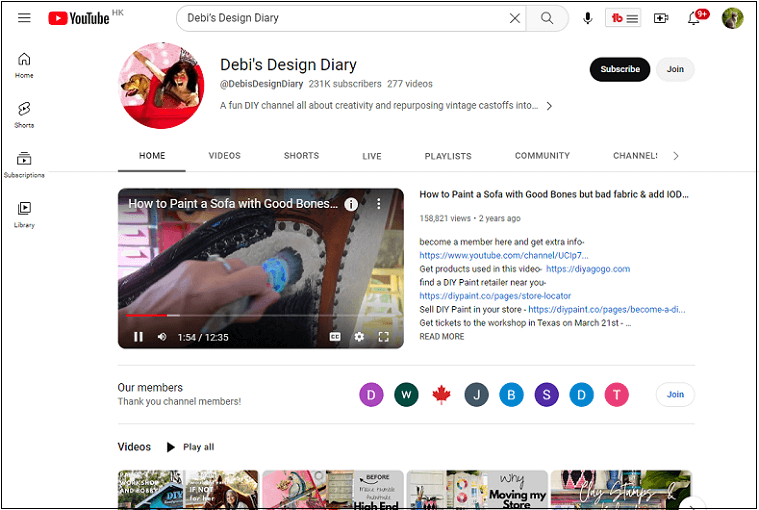The height and width of the screenshot is (510, 759).
Task: Open the diyagogo.com link
Action: [588, 269]
